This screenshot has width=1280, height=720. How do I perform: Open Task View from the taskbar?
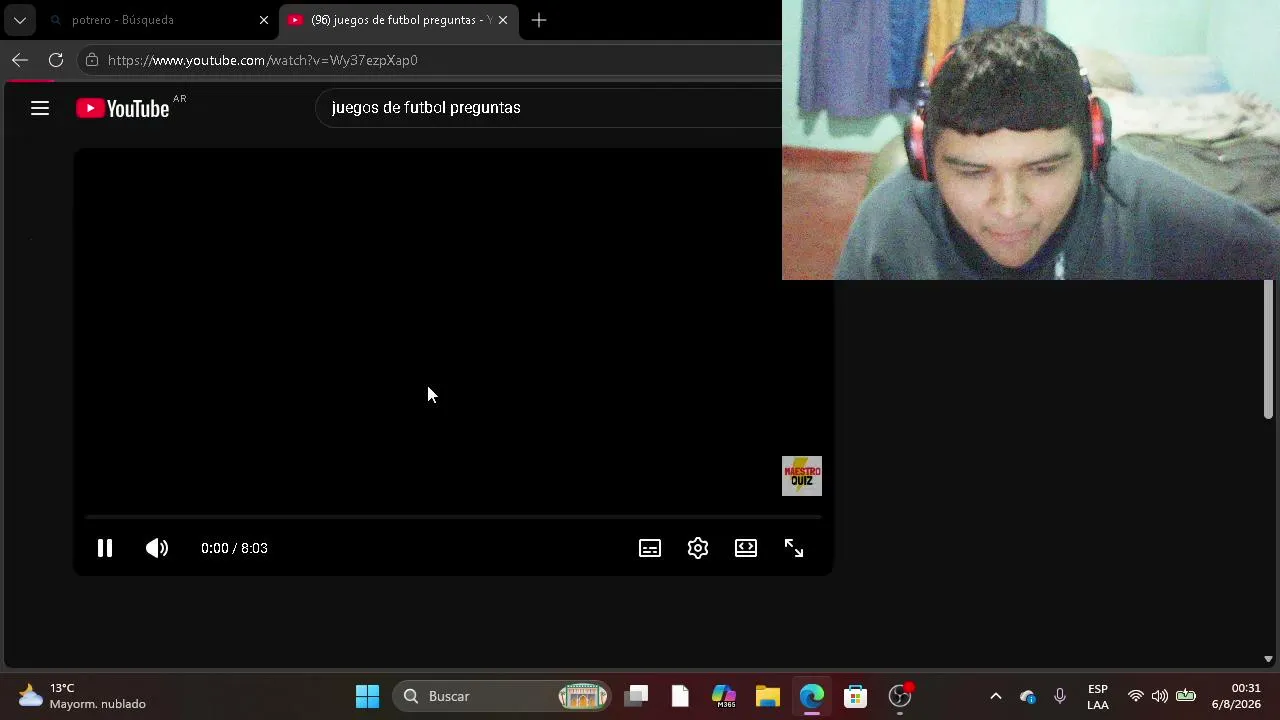click(636, 696)
